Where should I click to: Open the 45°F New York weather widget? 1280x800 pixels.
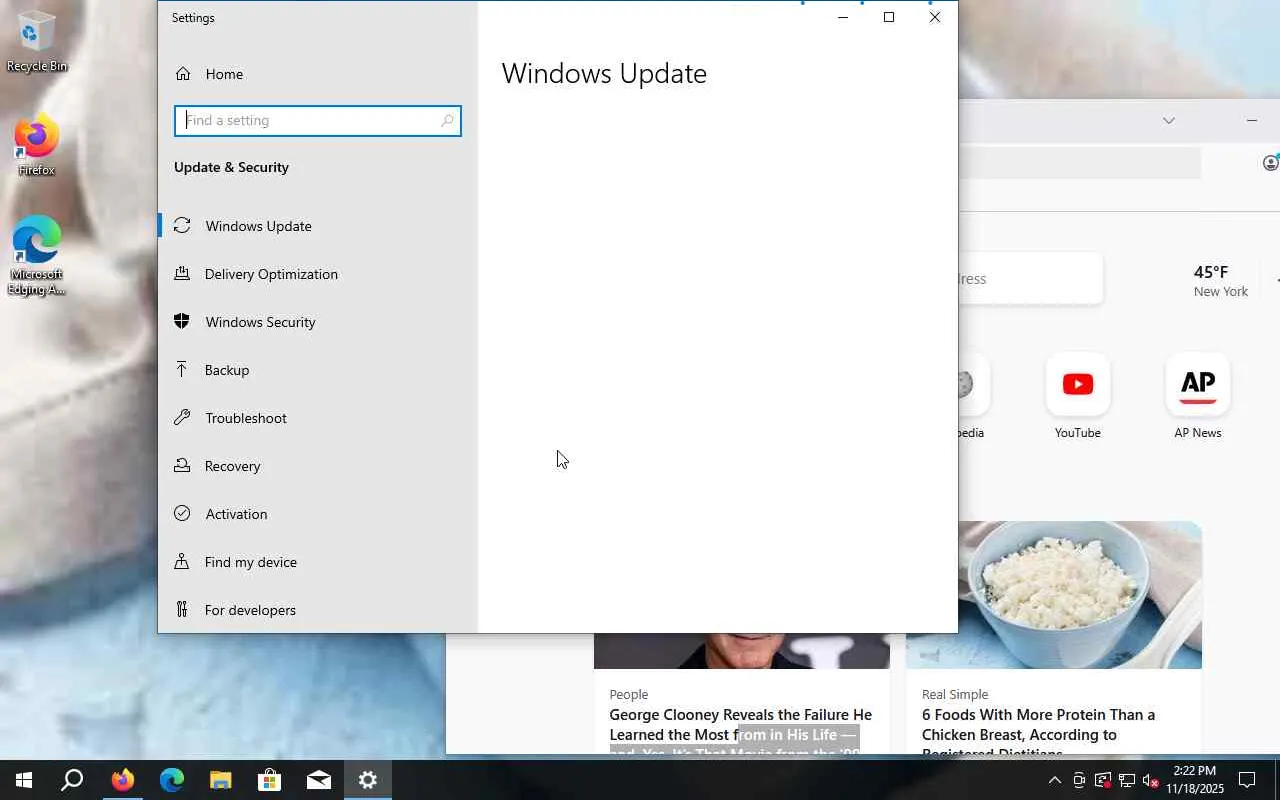click(x=1221, y=281)
